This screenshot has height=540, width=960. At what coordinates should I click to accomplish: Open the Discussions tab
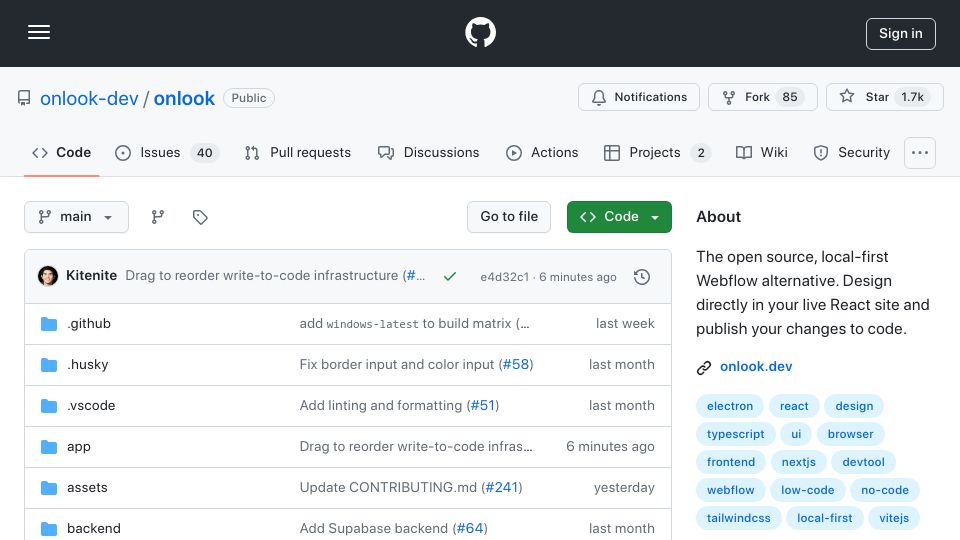[429, 152]
